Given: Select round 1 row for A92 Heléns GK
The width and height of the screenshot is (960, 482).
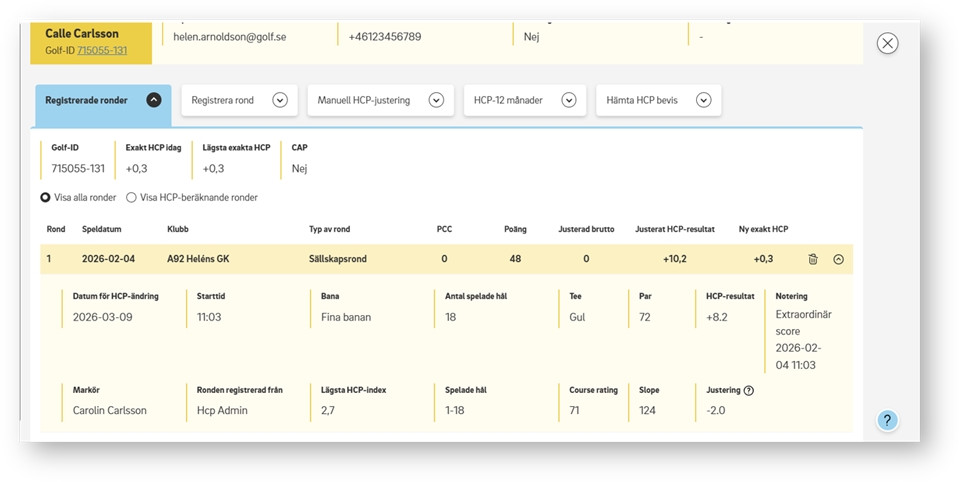Looking at the screenshot, I should click(198, 259).
